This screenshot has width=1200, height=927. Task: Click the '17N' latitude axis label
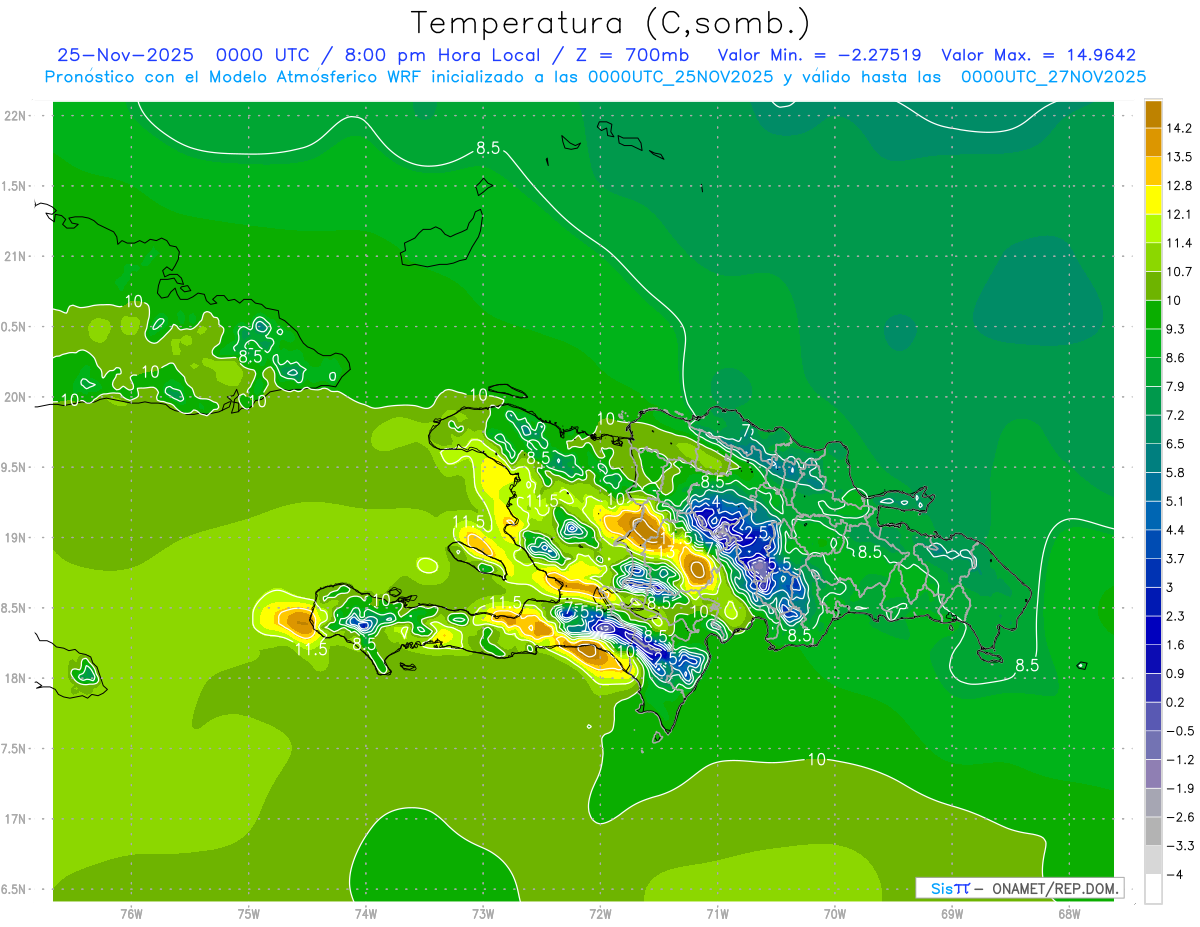click(16, 819)
